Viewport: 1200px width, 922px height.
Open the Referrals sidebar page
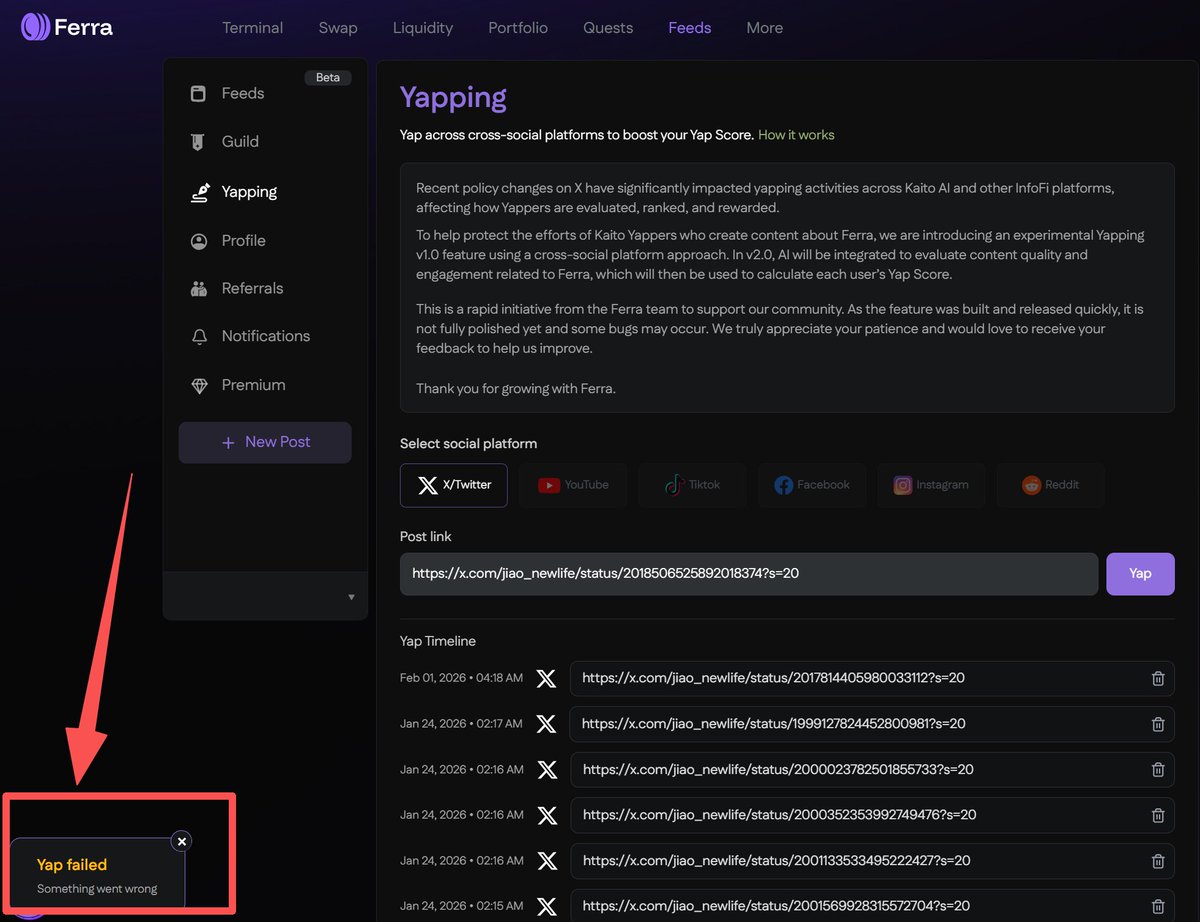[251, 288]
